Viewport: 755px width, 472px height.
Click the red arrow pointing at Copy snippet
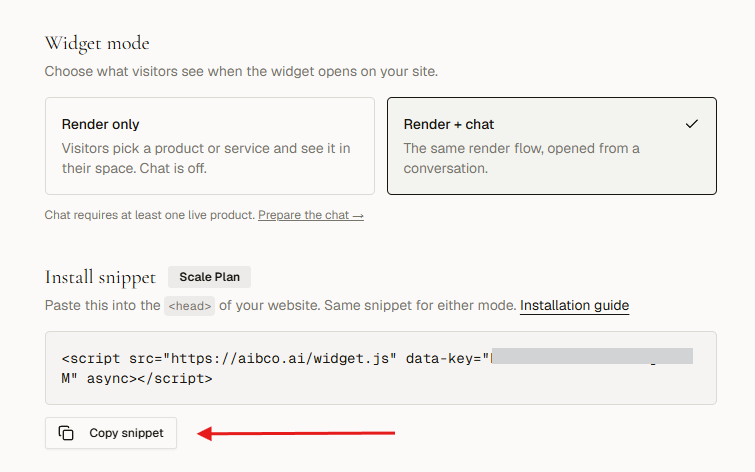296,433
